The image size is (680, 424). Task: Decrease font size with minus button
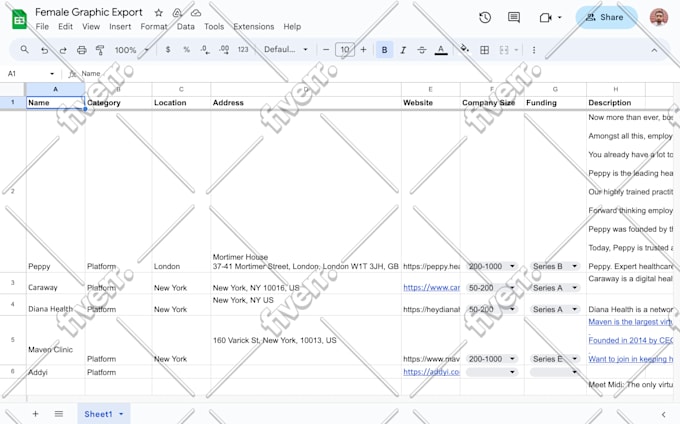tap(326, 50)
